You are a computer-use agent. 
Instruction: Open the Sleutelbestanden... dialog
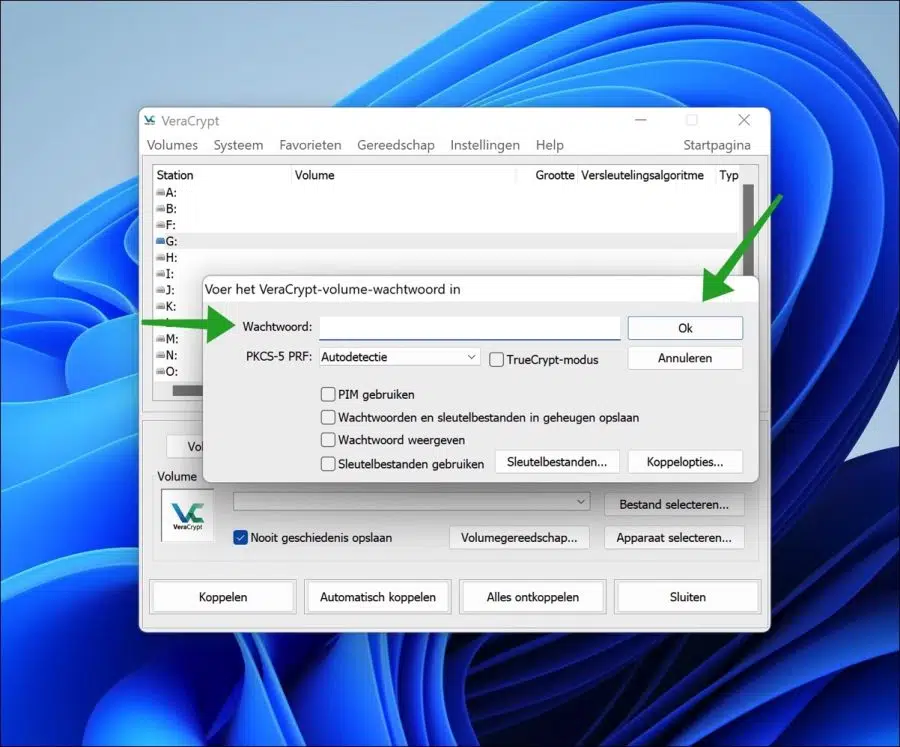[557, 462]
